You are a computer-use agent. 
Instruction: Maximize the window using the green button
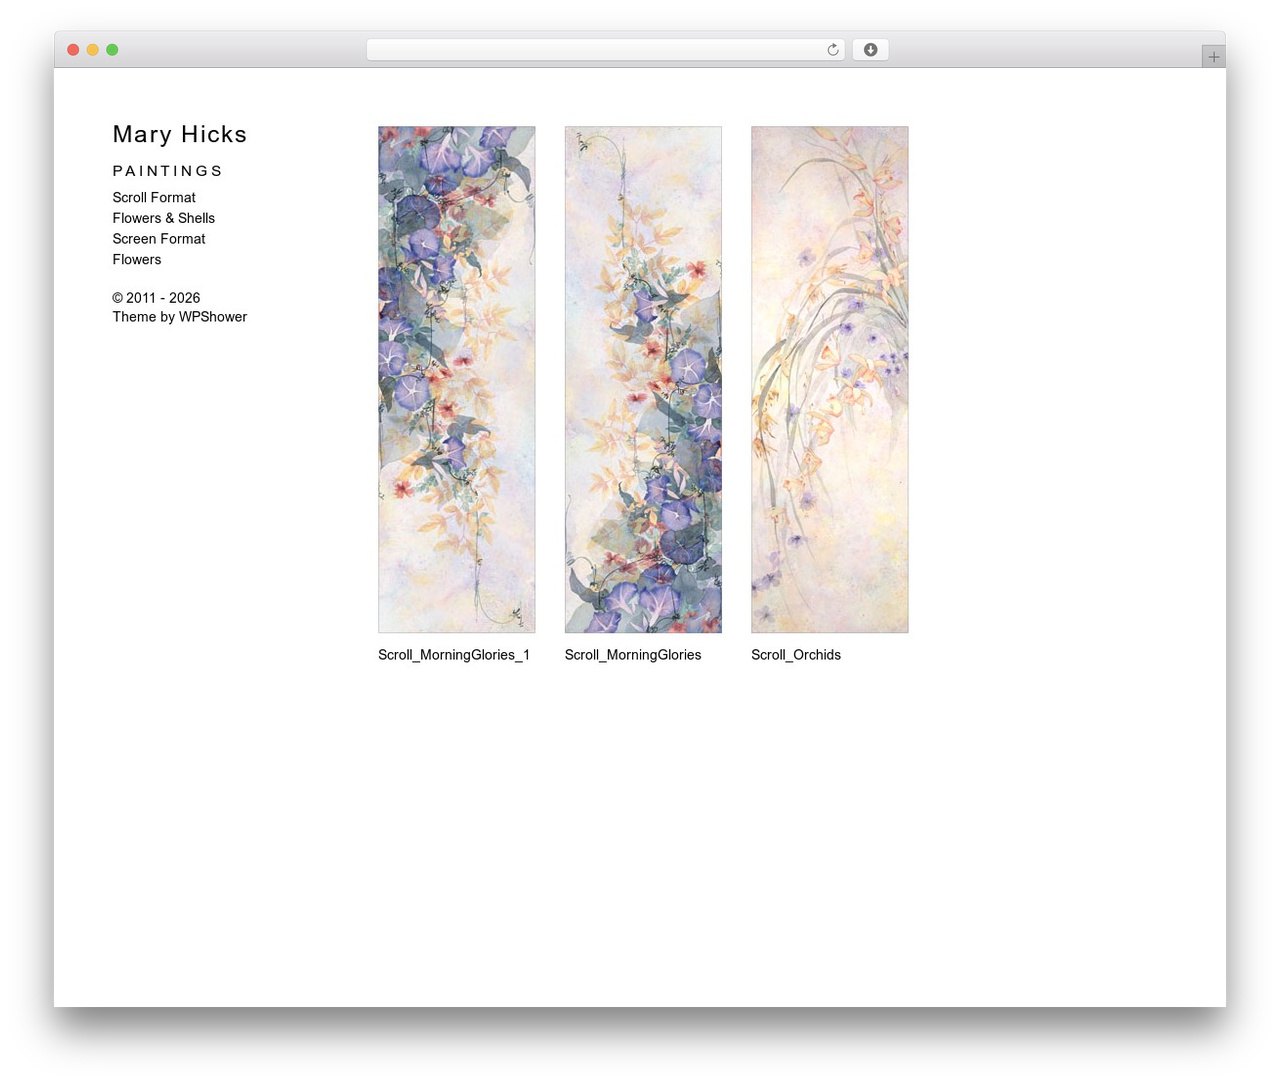coord(112,50)
